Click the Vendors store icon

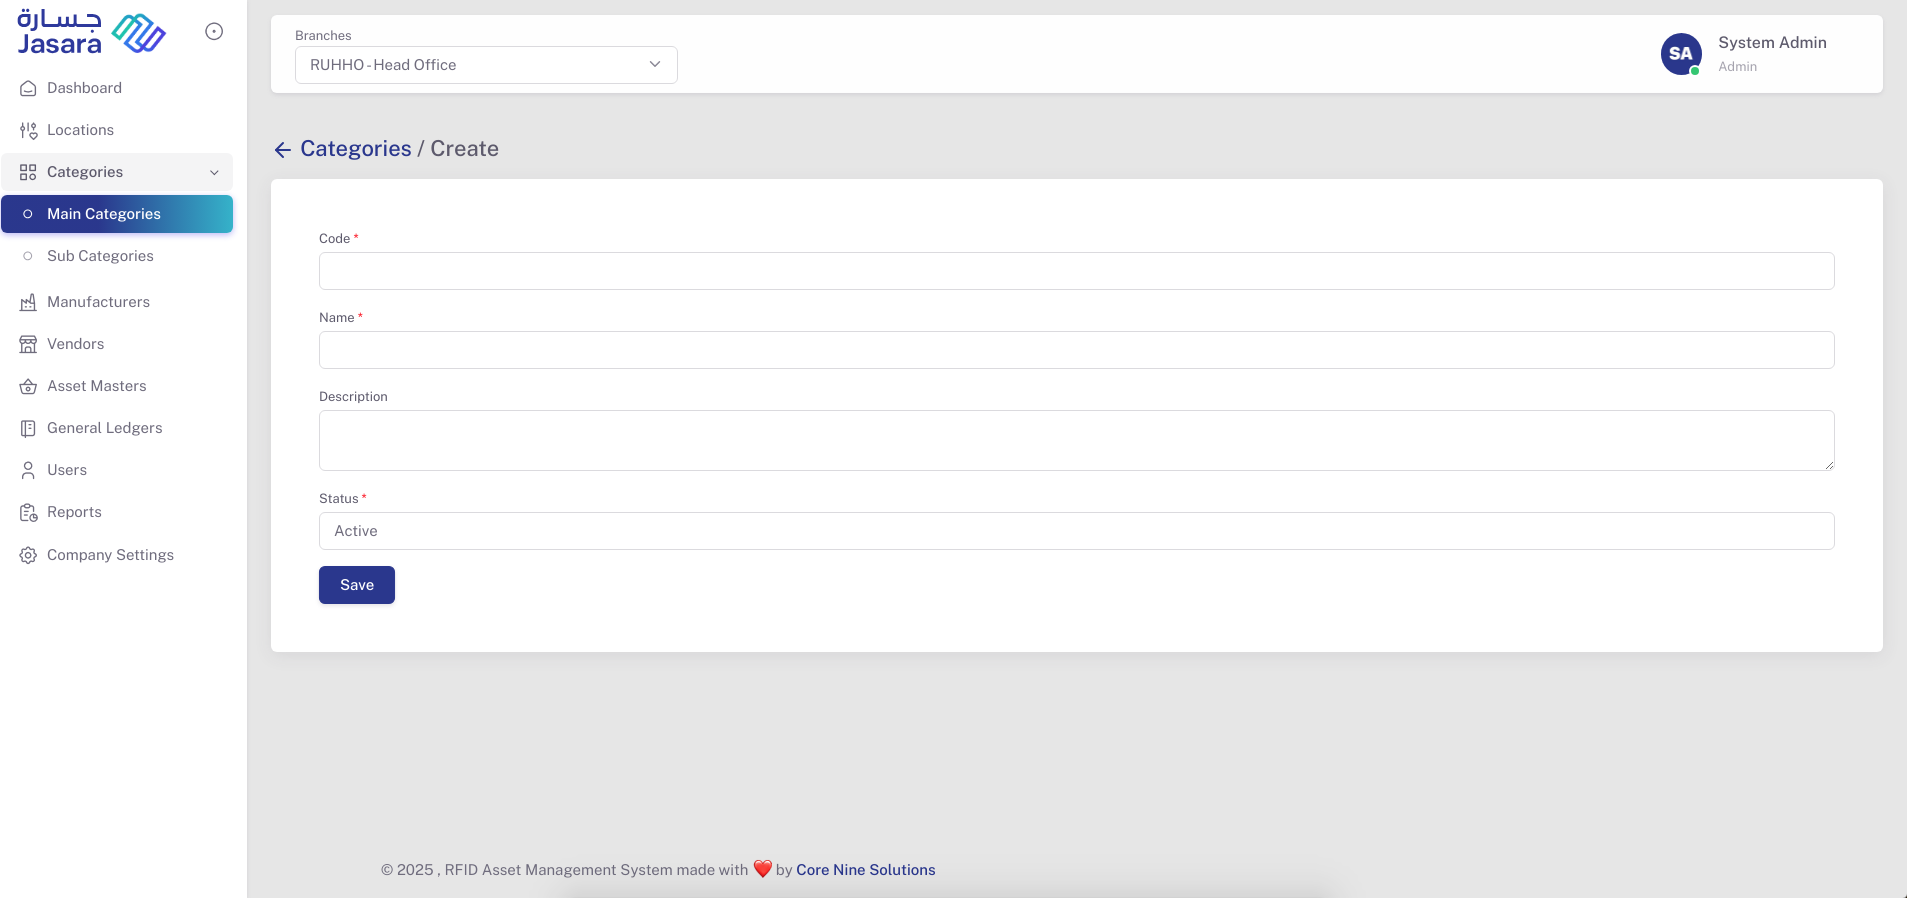click(28, 344)
